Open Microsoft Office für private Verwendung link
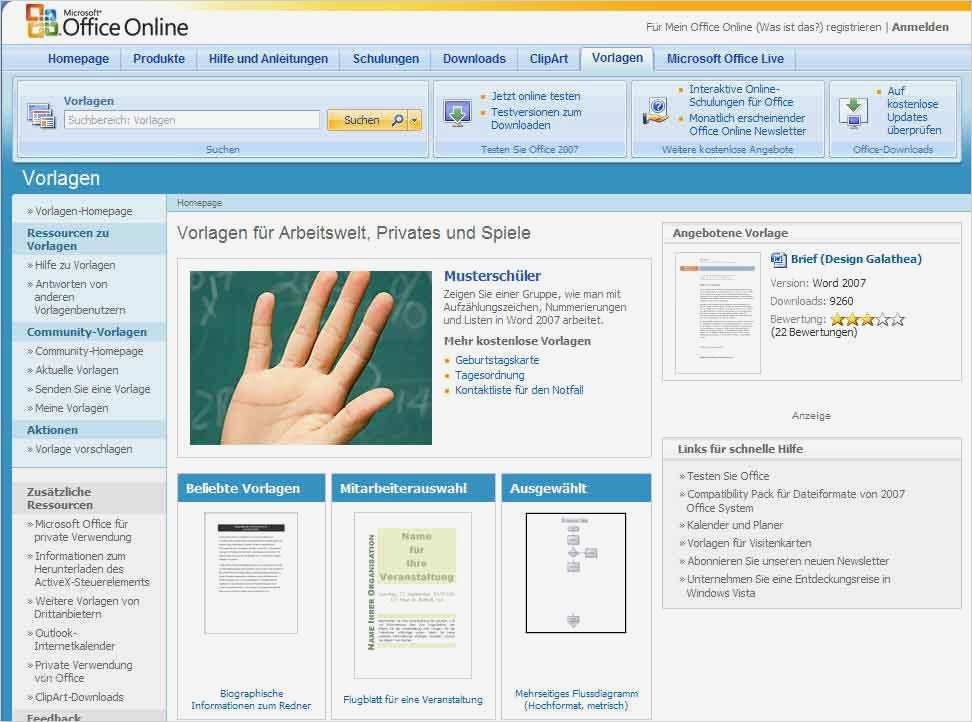 [82, 530]
